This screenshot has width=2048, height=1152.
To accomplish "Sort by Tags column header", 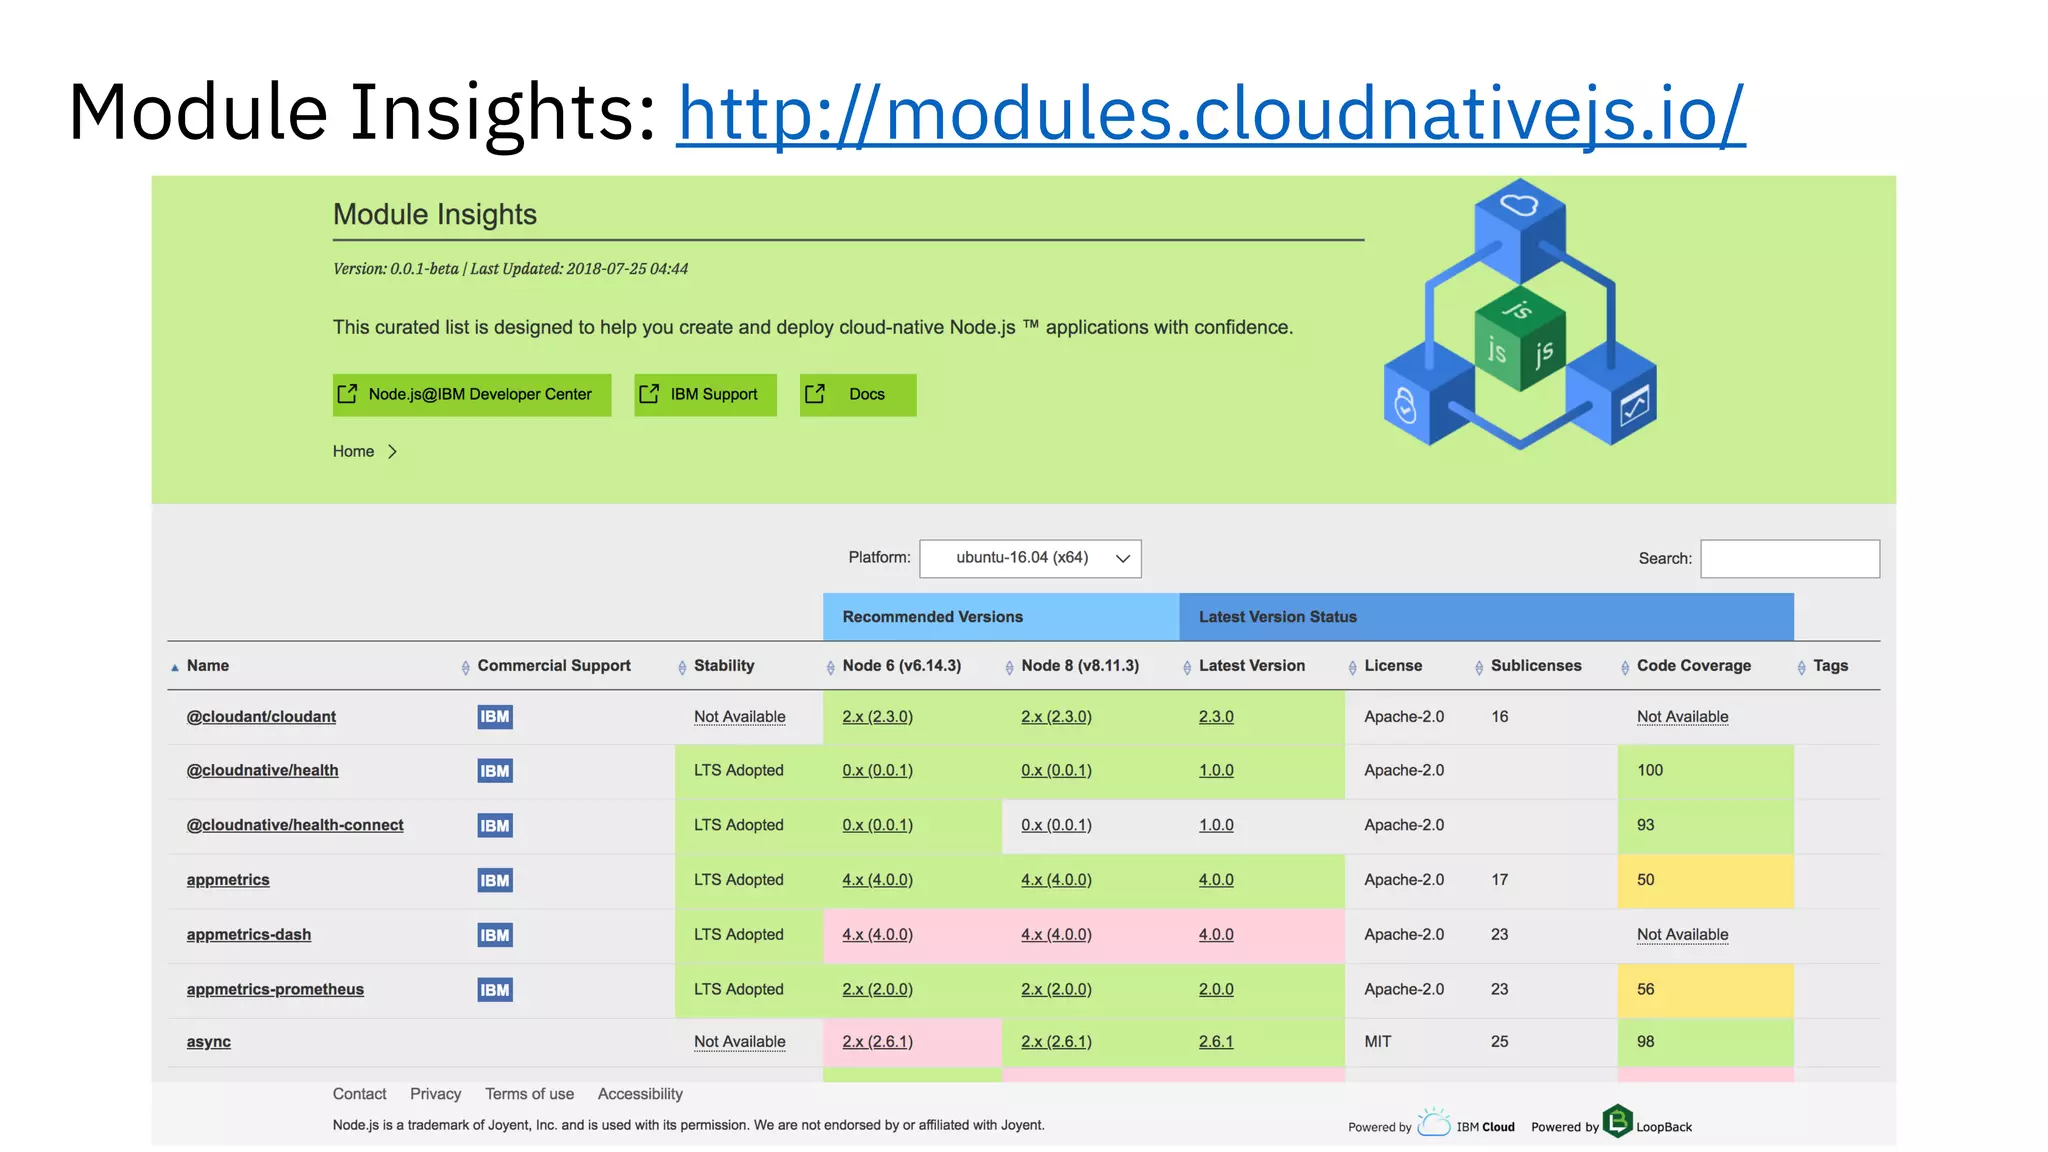I will (x=1830, y=666).
